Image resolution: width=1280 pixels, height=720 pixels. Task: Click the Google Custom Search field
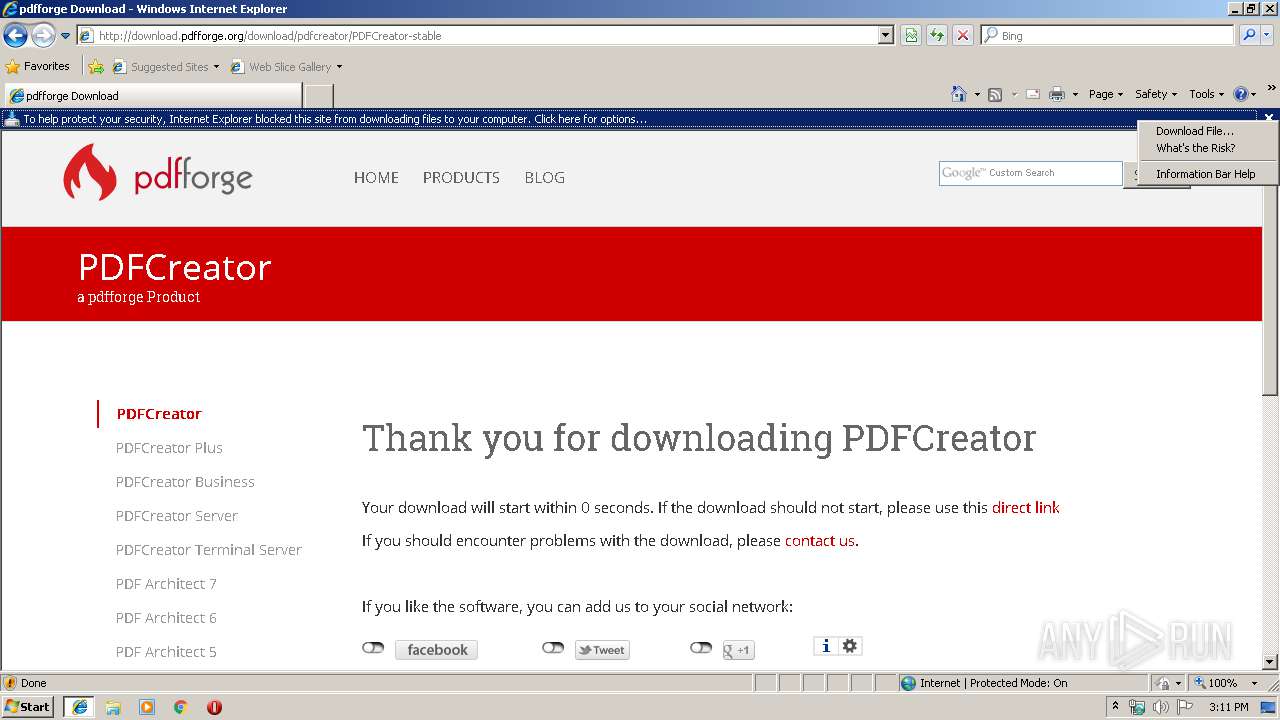click(1030, 173)
